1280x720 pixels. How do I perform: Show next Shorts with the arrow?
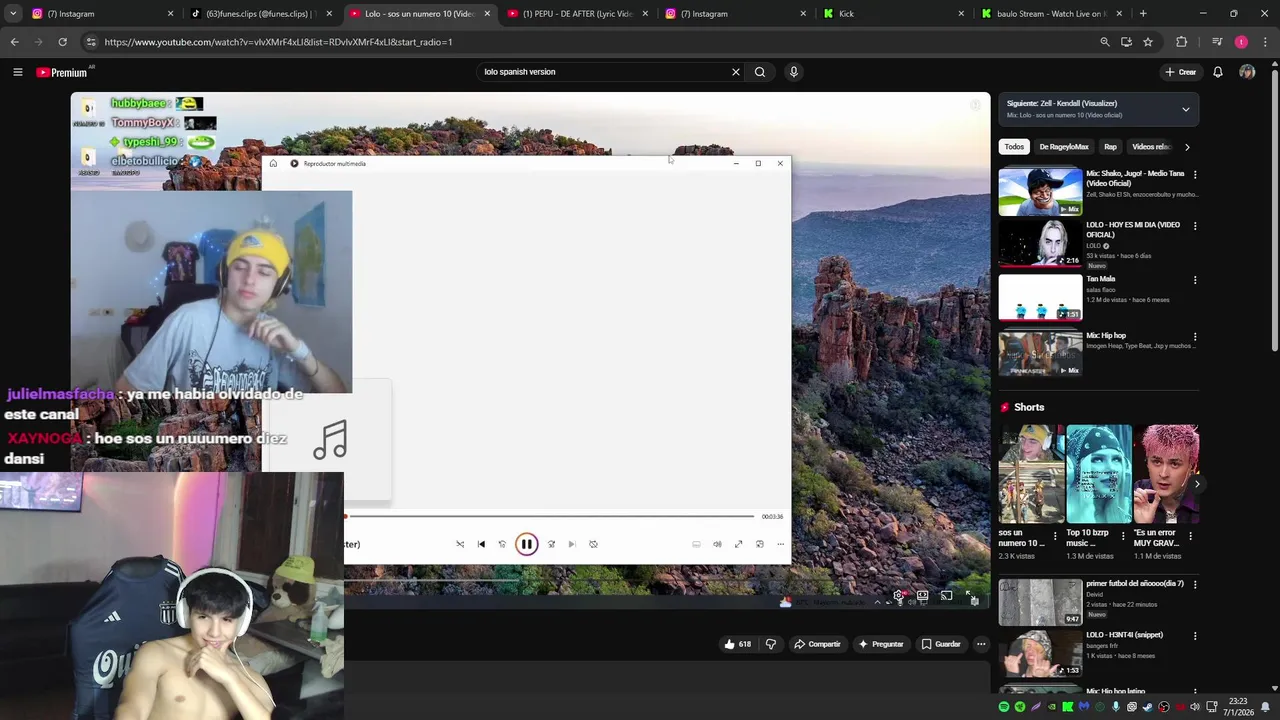click(x=1197, y=484)
